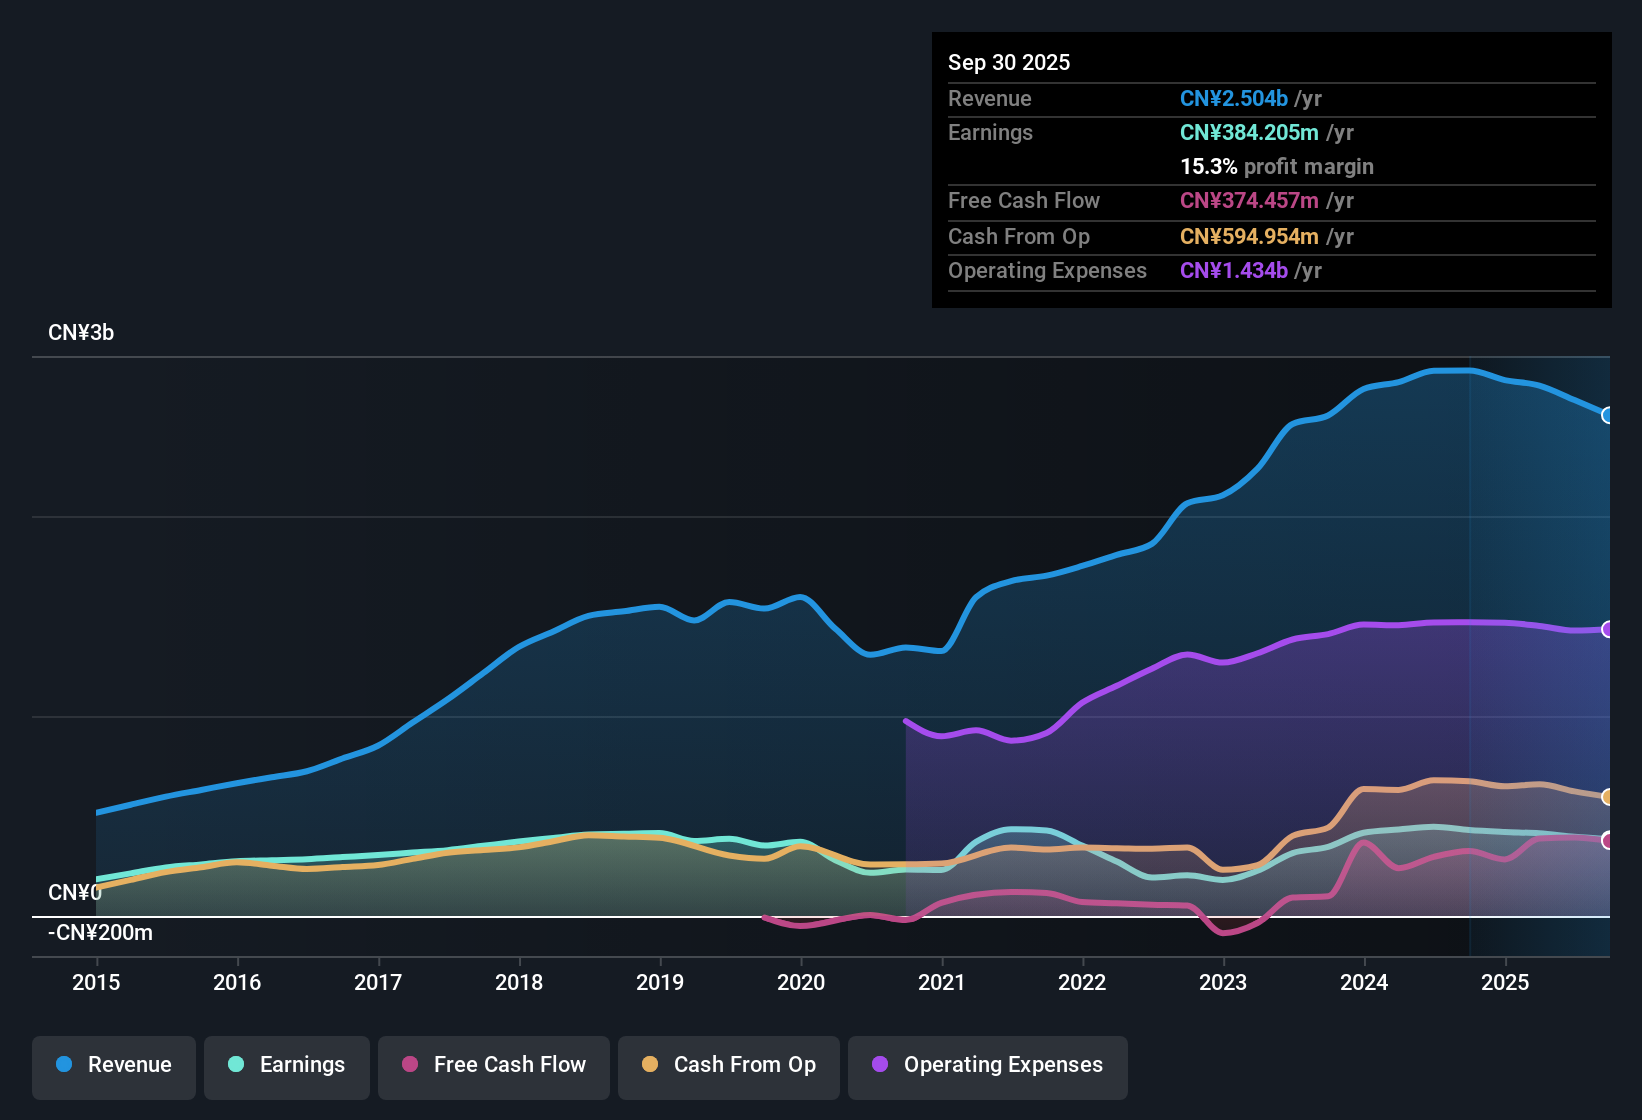Toggle the Free Cash Flow series visibility
The height and width of the screenshot is (1120, 1642).
(493, 1065)
